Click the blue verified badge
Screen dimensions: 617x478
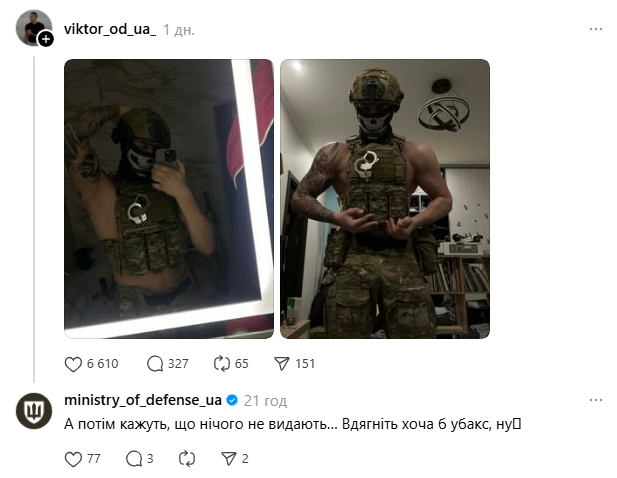(233, 400)
